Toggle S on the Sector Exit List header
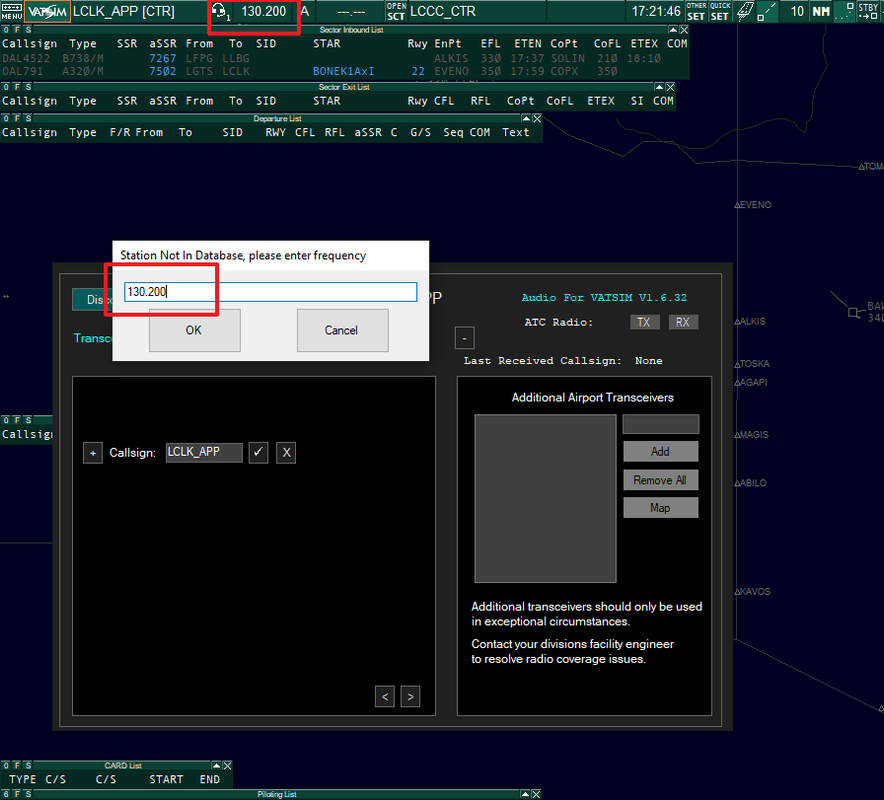Screen dimensions: 884x800 (x=28, y=87)
